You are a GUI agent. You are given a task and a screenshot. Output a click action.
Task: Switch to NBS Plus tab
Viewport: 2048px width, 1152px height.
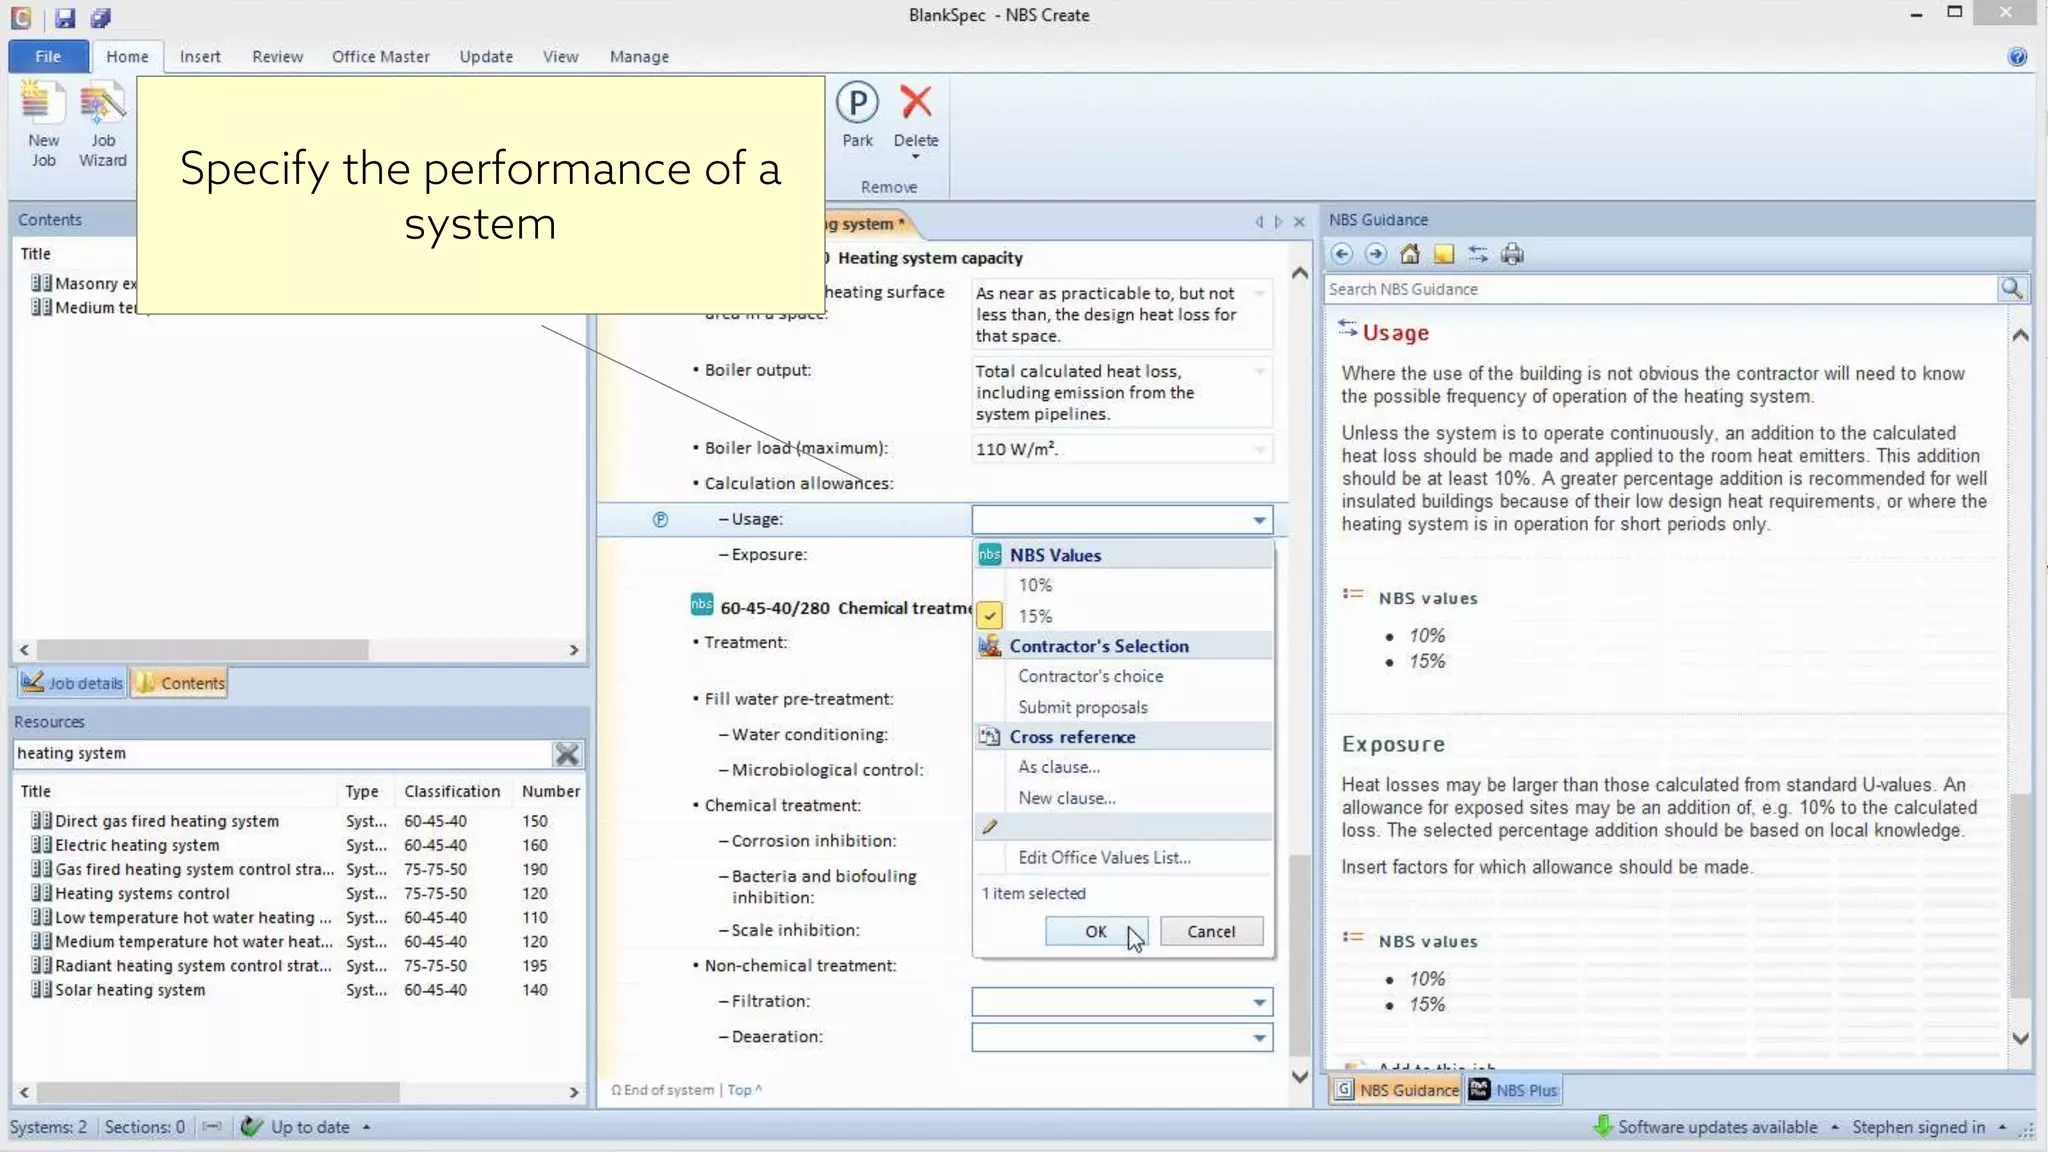(x=1514, y=1090)
